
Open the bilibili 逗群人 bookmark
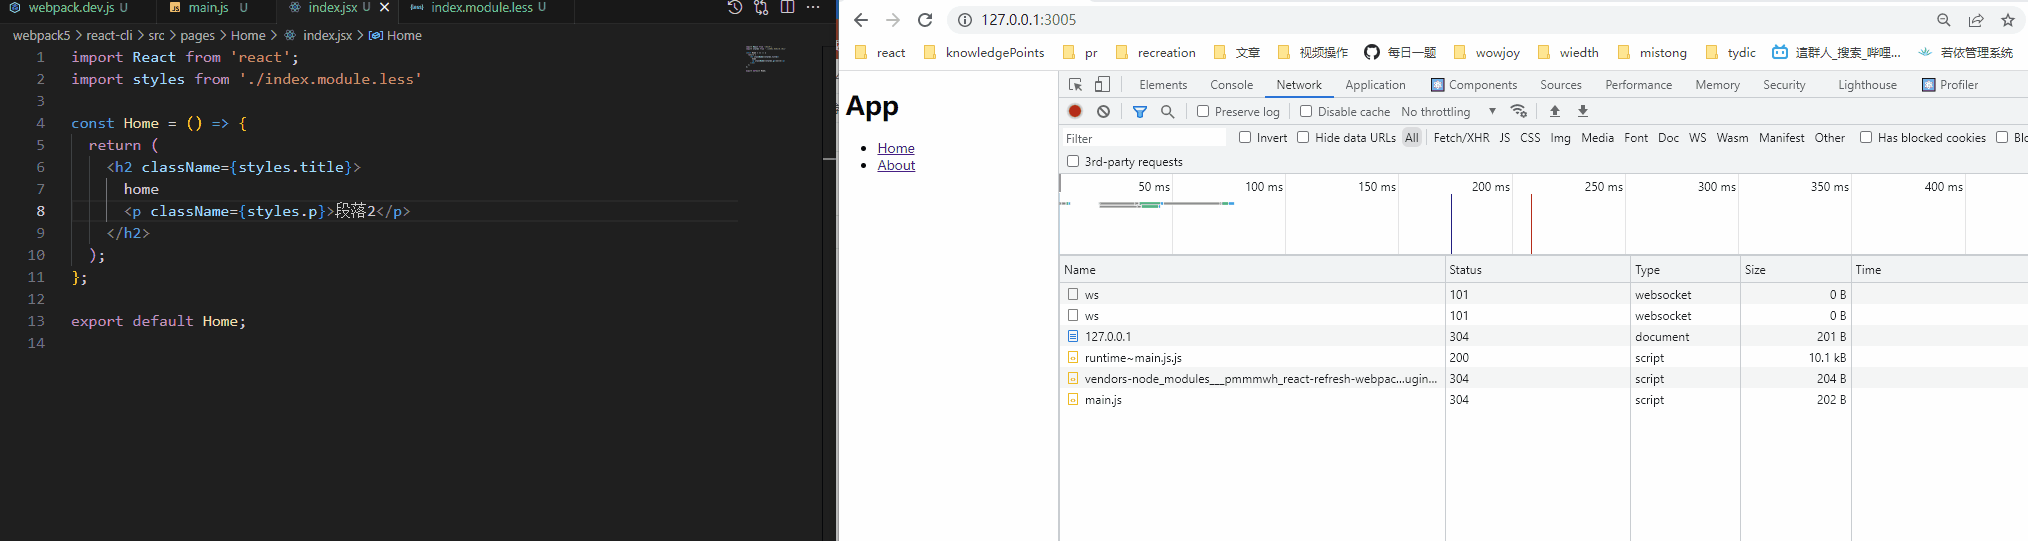point(1836,52)
